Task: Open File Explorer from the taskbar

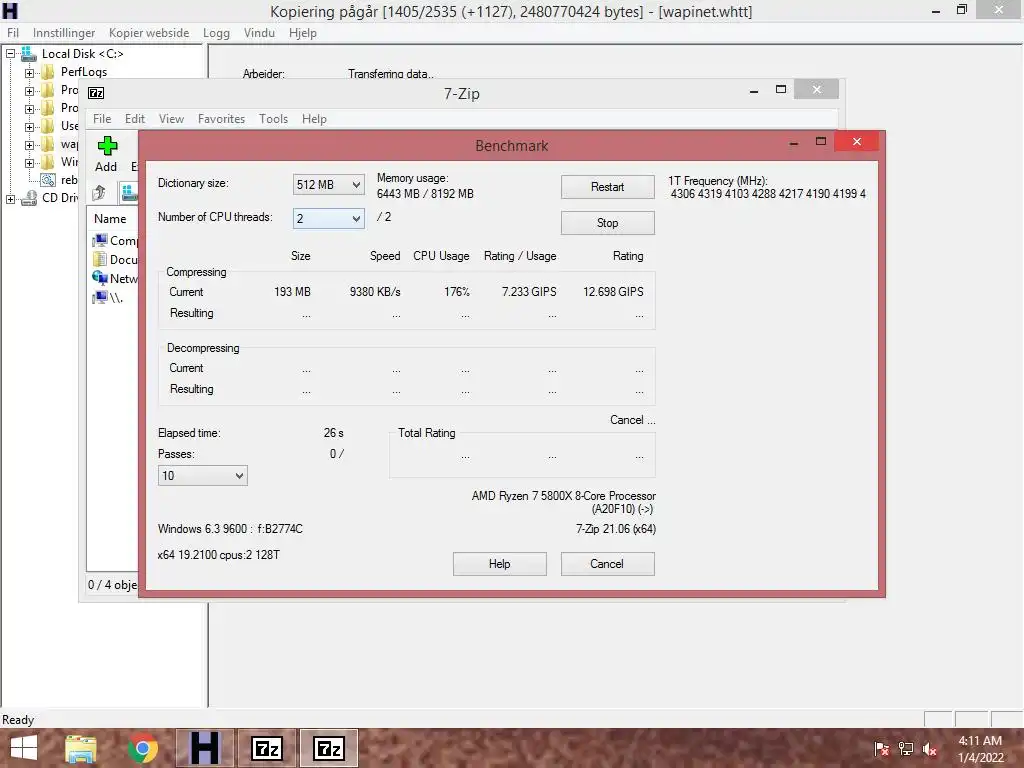Action: (81, 748)
